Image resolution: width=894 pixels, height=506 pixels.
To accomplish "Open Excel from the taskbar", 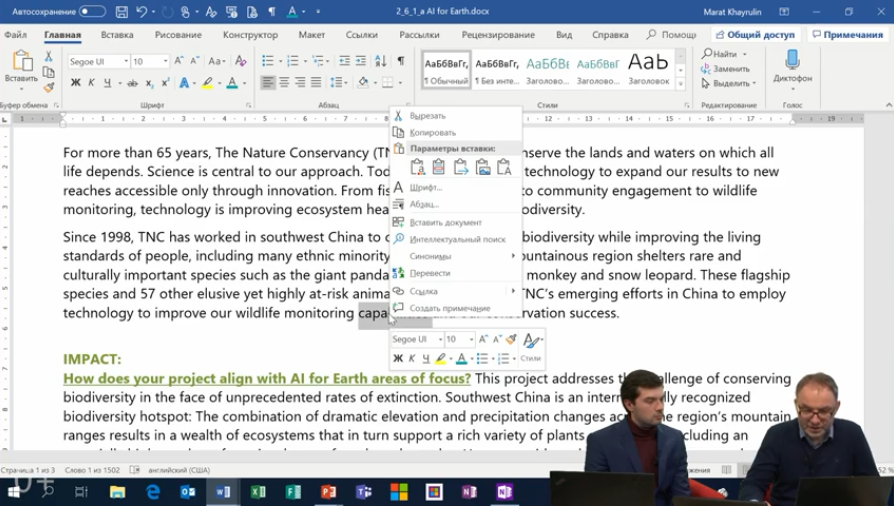I will click(x=258, y=492).
